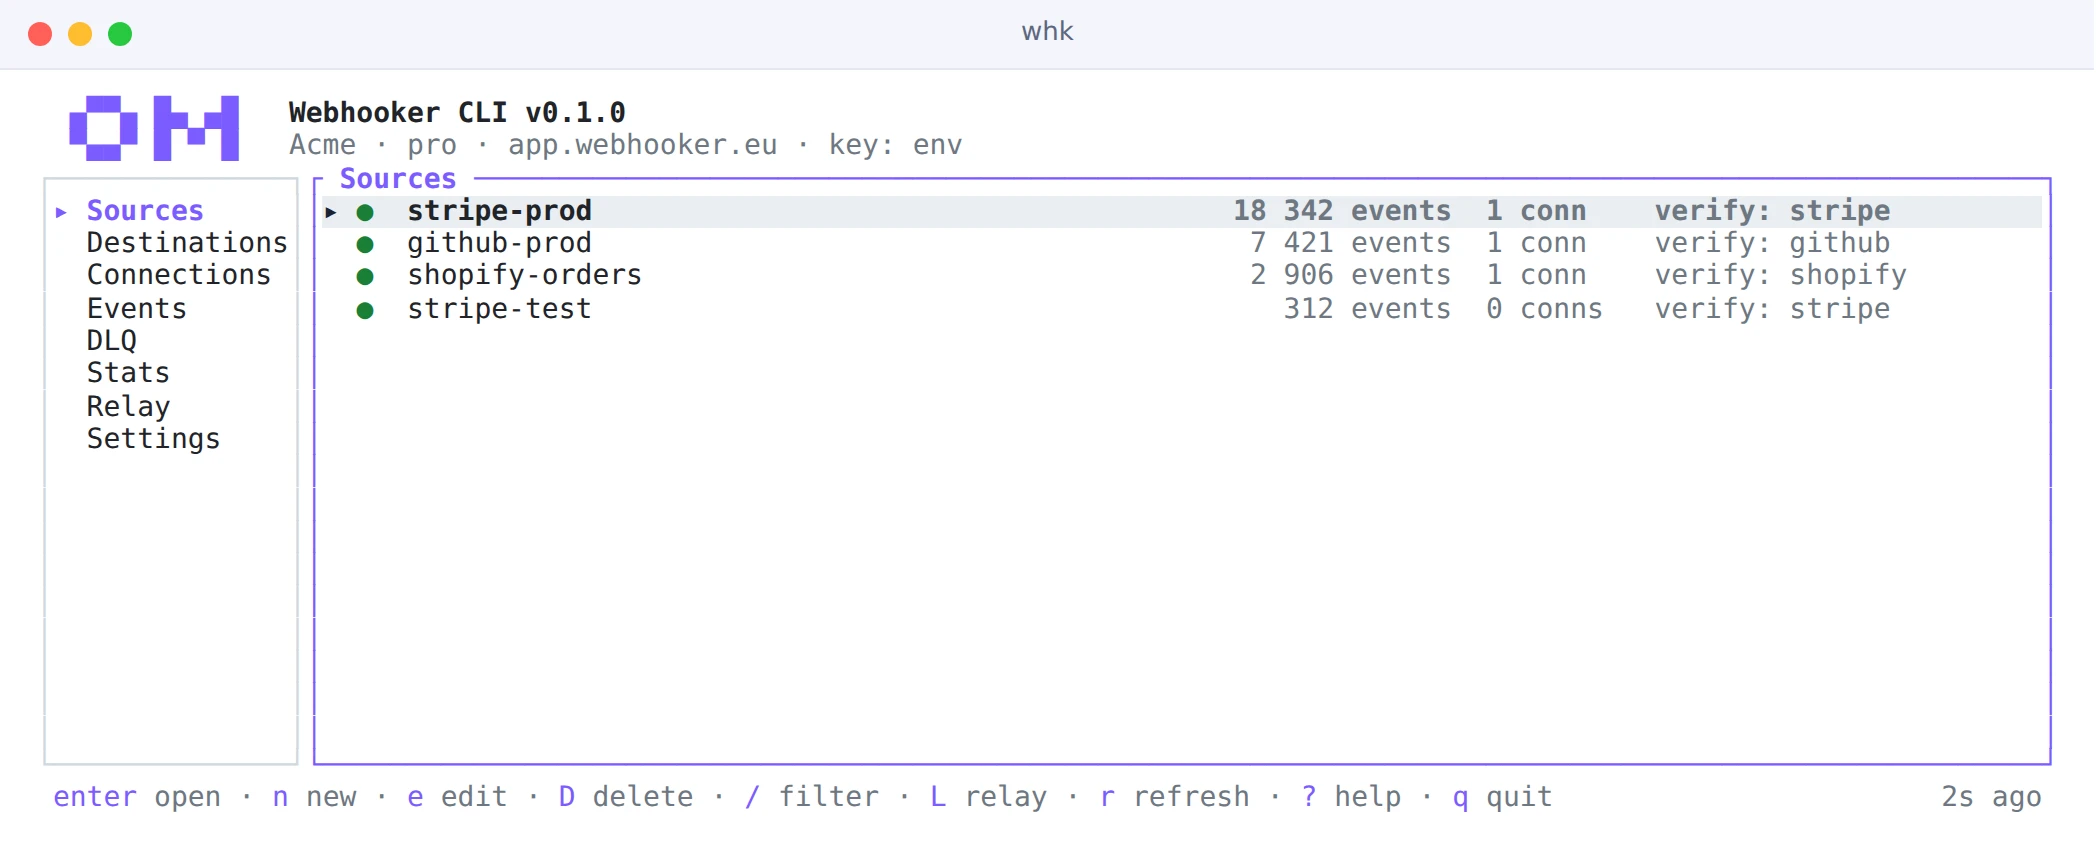Open the DLQ section
Screen dimensions: 2096x848
(112, 341)
